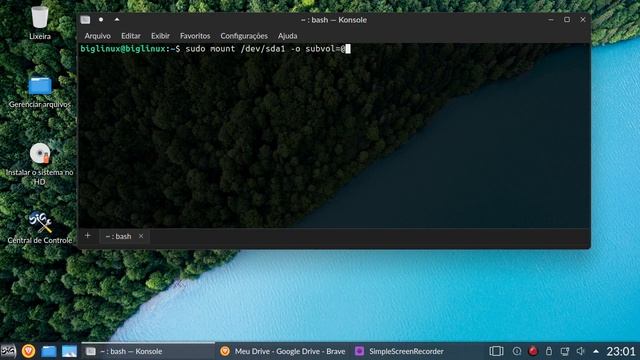
Task: Open the network connections tray icon
Action: [565, 351]
